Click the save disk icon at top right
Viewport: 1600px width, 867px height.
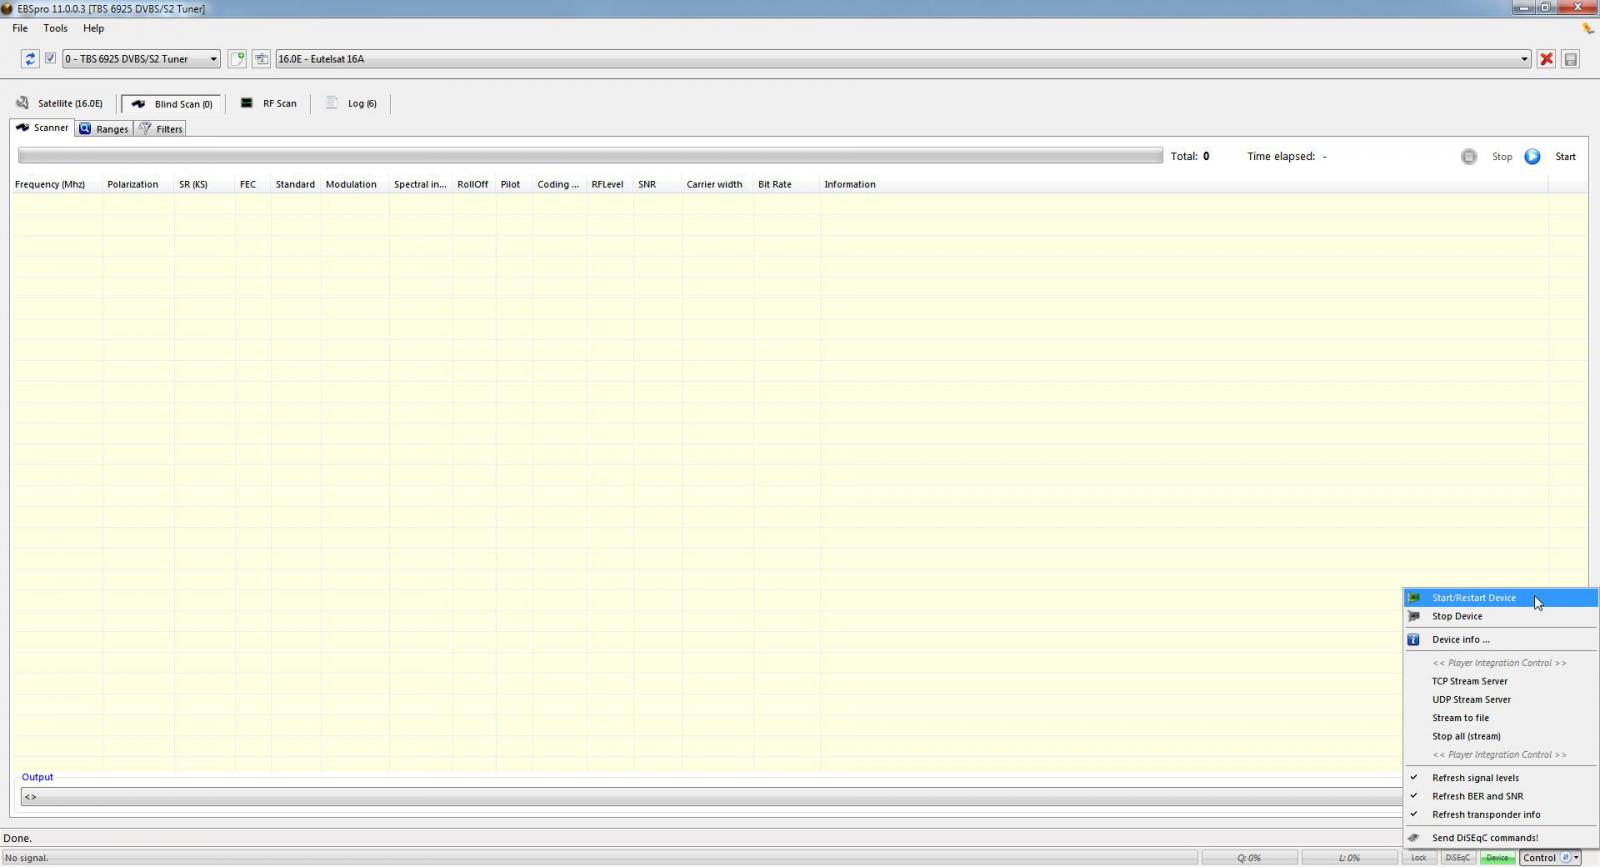pos(1571,59)
